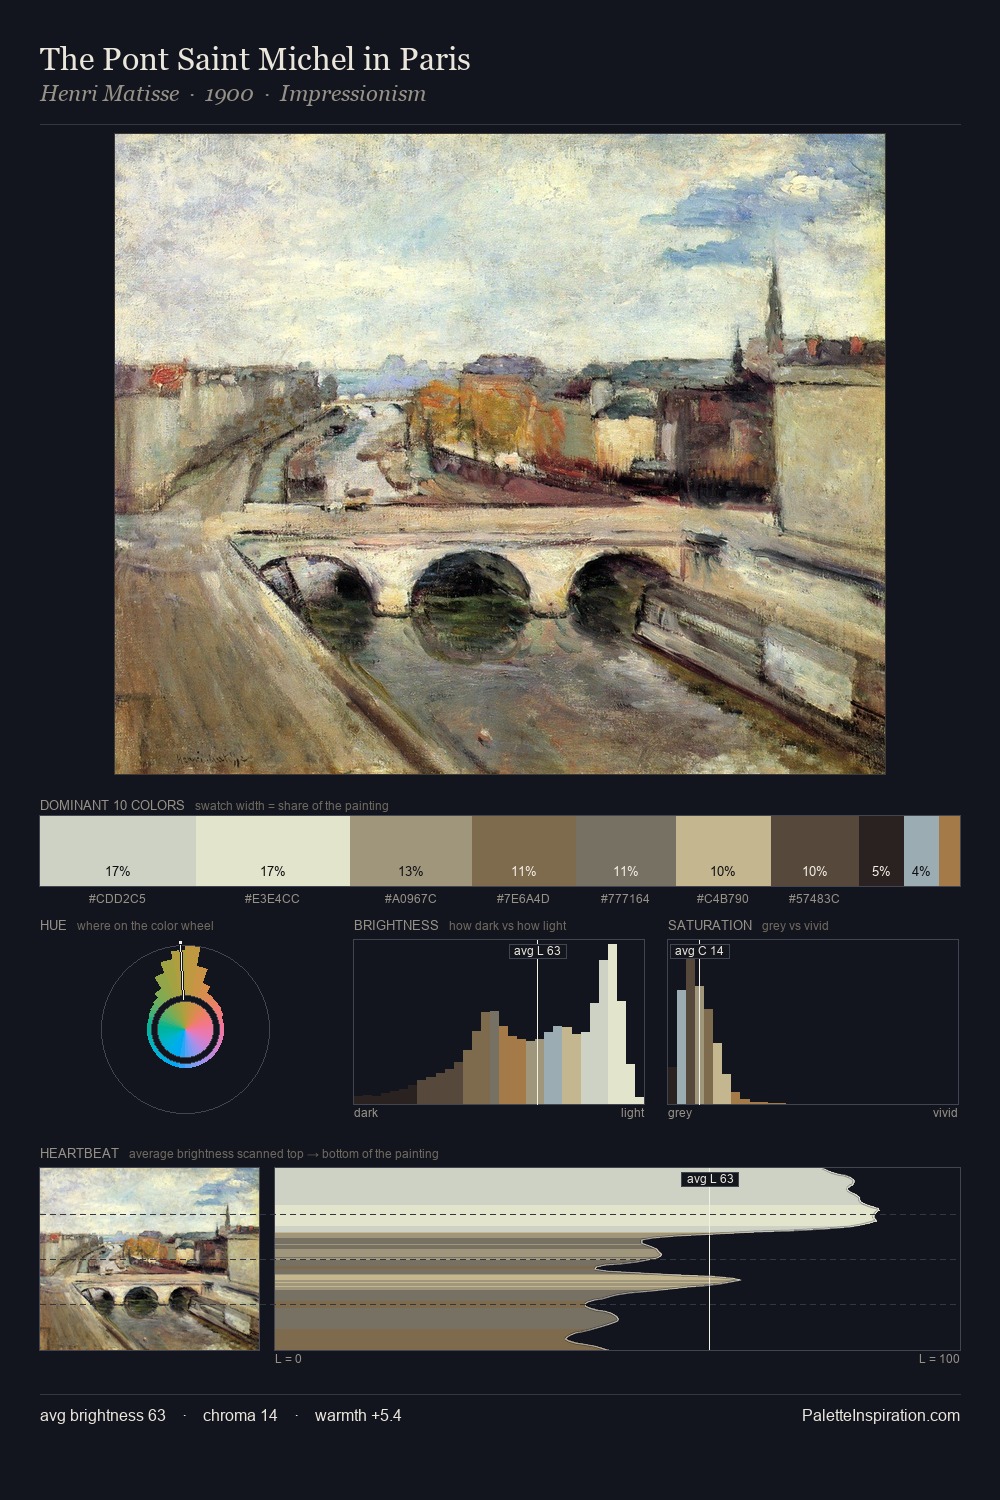
Task: Click the BRIGHTNESS section heading
Action: 396,925
